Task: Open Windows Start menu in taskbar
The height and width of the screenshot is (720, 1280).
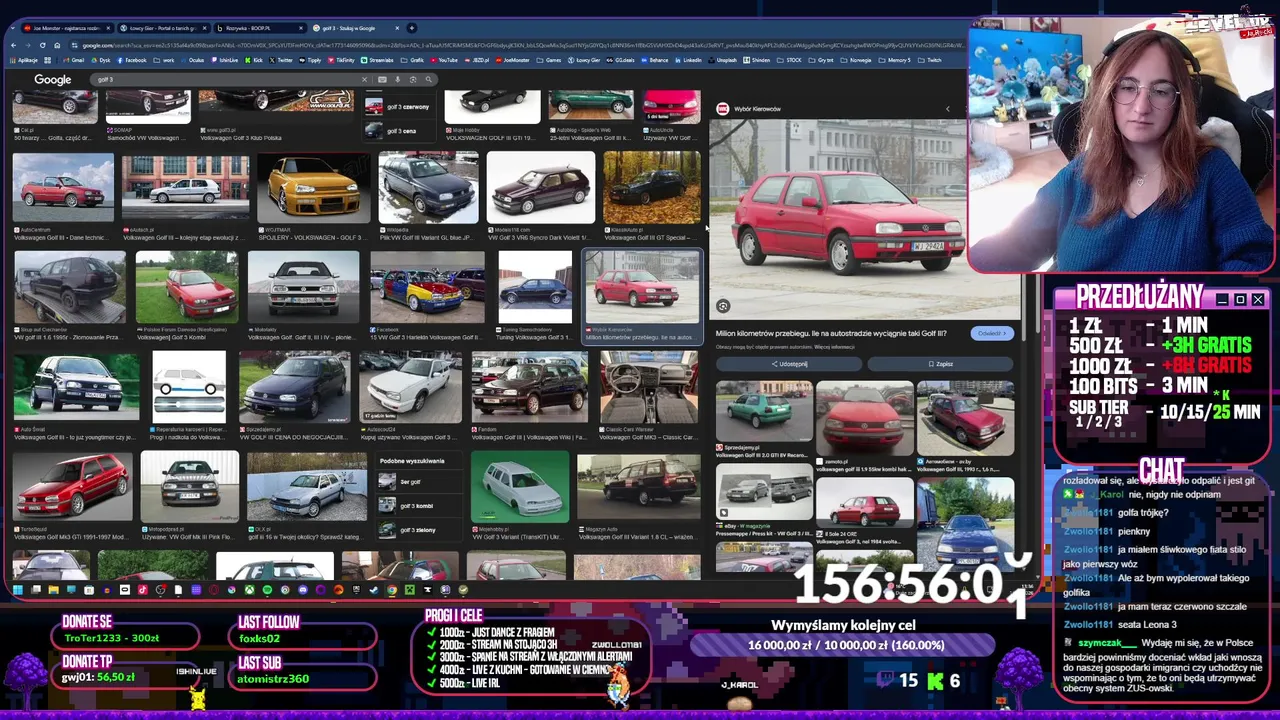Action: pos(17,590)
